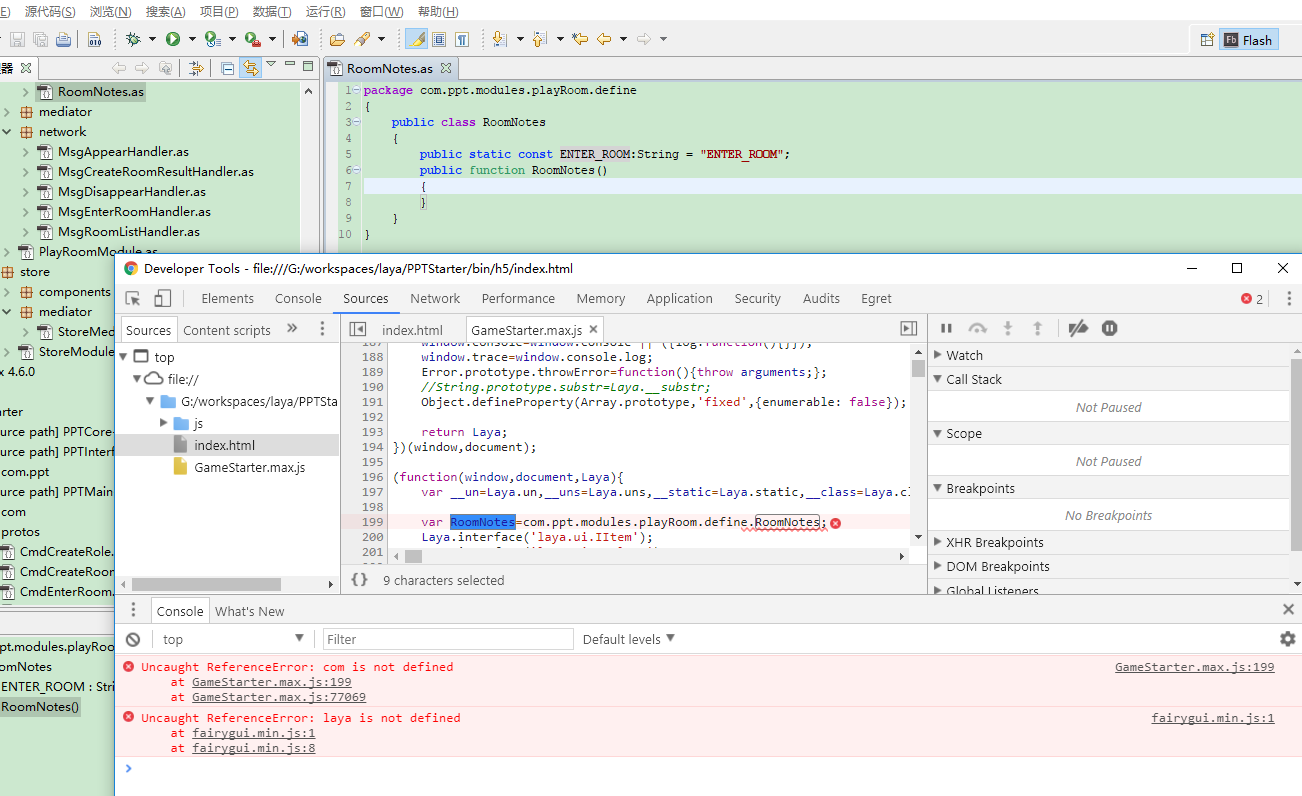Open the Default levels dropdown

(628, 639)
